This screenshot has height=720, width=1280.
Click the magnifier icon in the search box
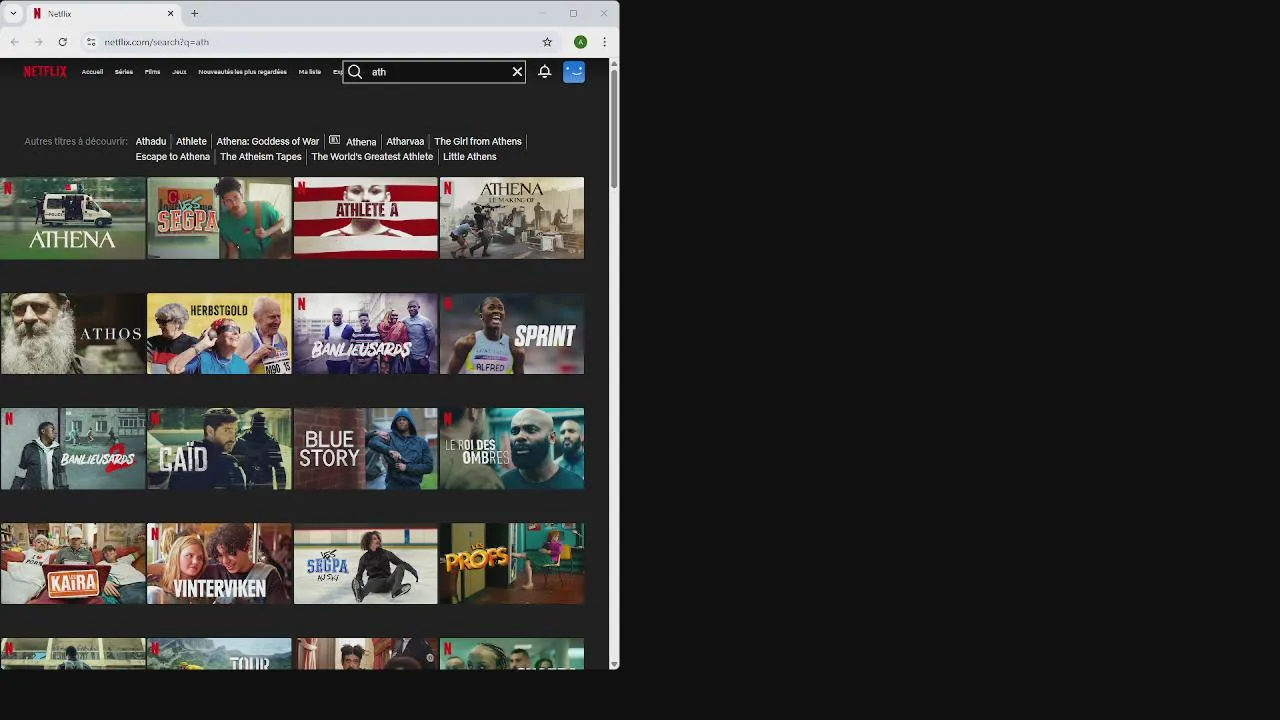click(x=355, y=72)
